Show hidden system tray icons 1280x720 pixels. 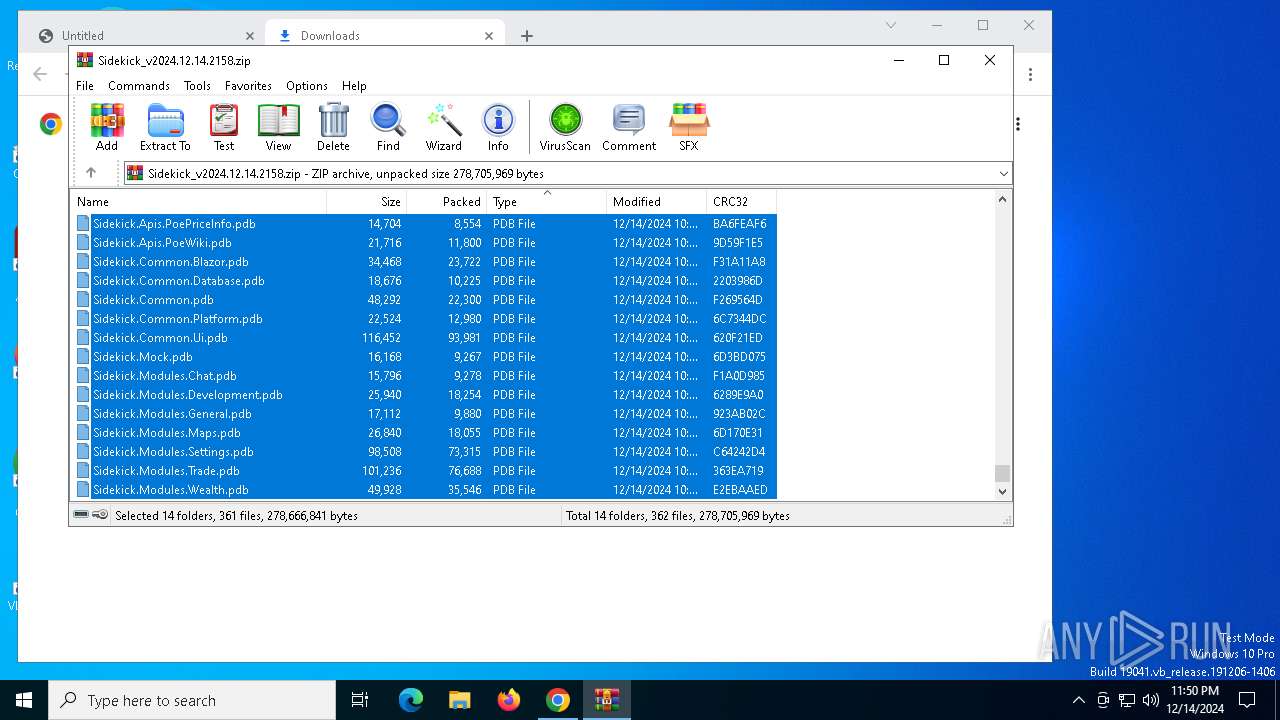[1078, 700]
